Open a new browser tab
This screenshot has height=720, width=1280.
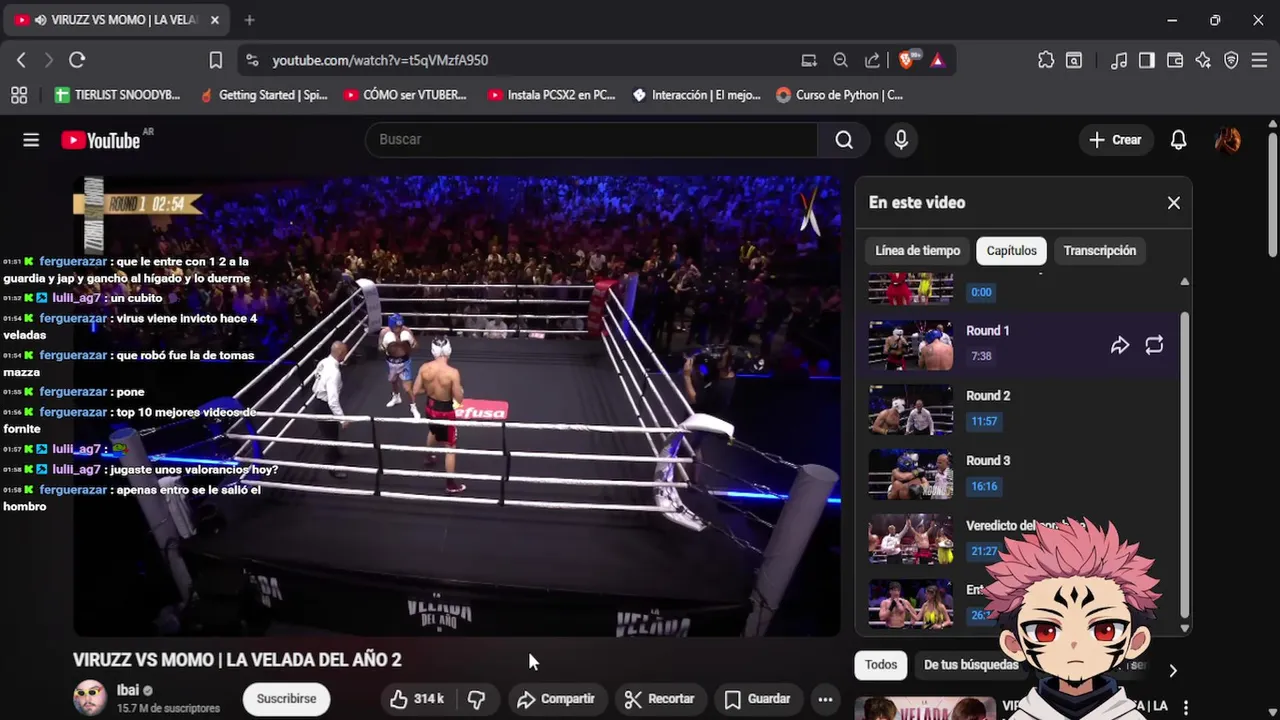[x=249, y=20]
